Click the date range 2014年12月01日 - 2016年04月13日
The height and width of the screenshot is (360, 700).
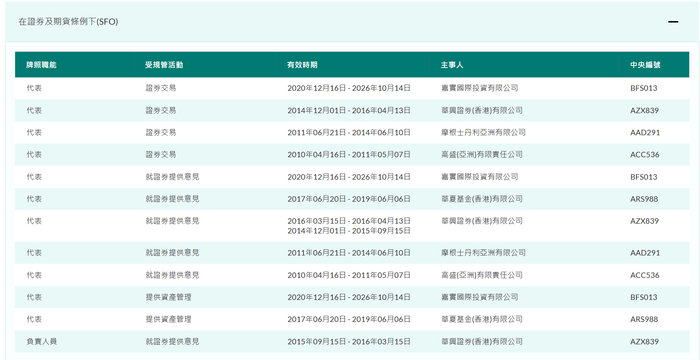pos(349,110)
